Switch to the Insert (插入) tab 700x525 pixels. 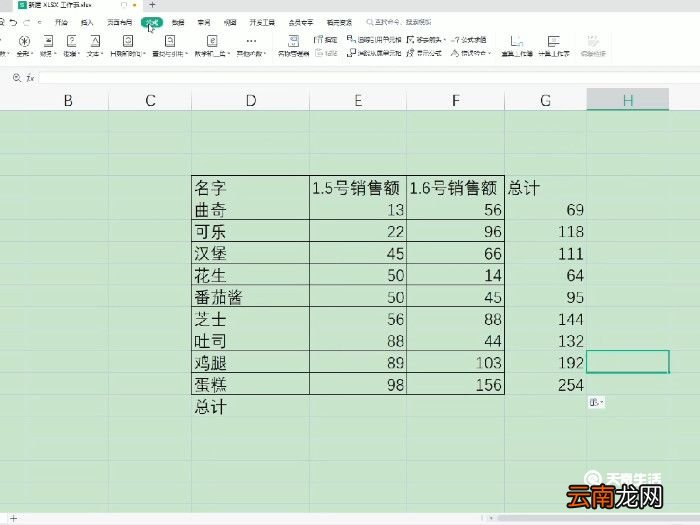coord(87,22)
